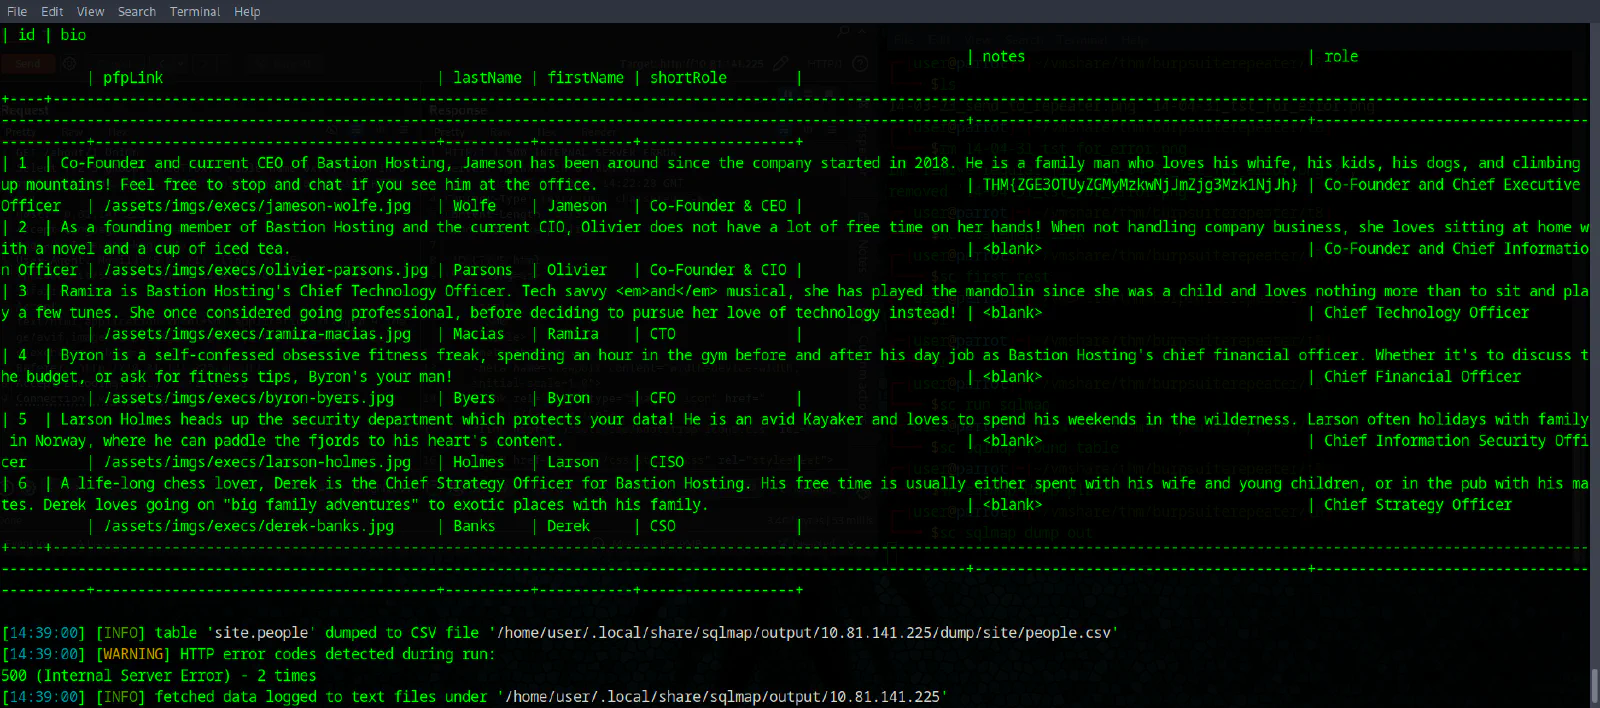The image size is (1600, 708).
Task: Click the last name Banks
Action: (x=474, y=526)
